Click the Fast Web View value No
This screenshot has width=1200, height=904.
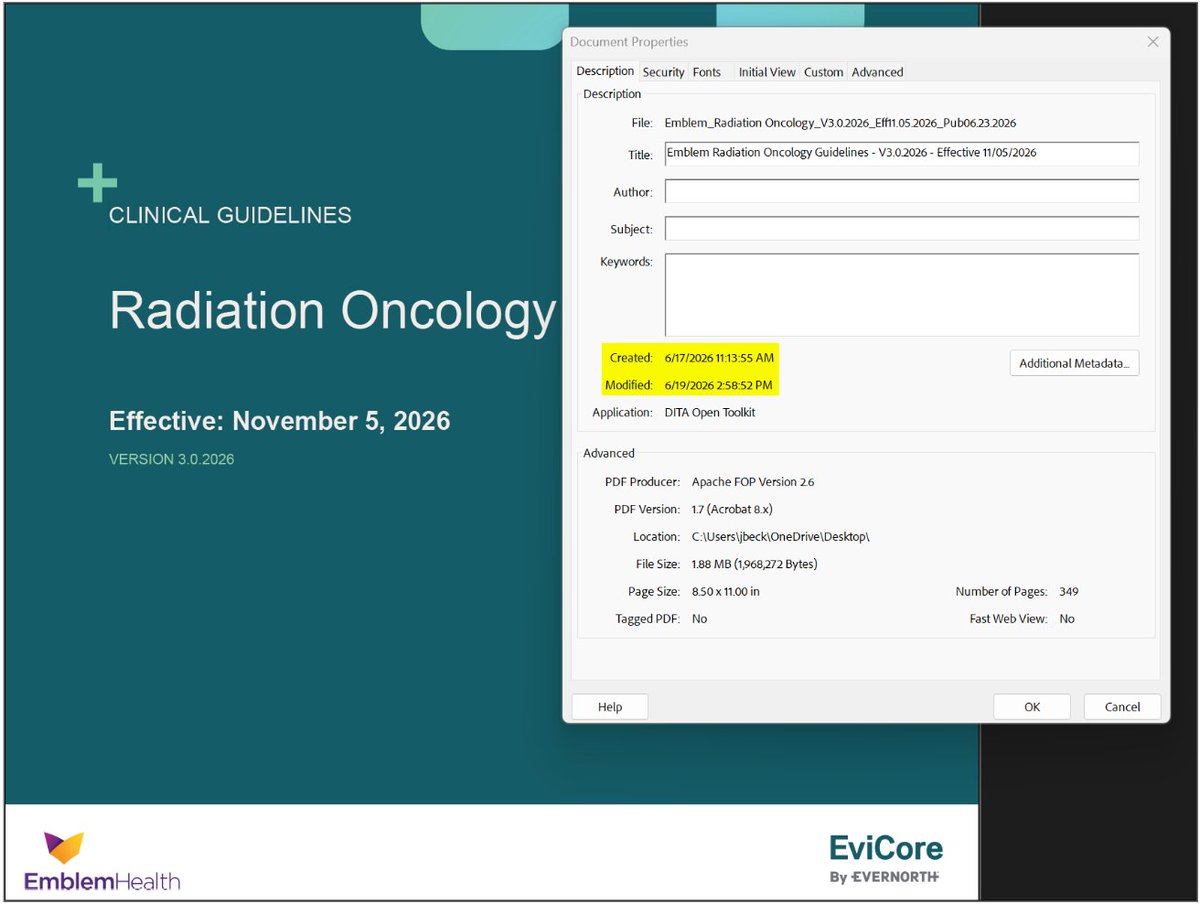[x=1067, y=619]
